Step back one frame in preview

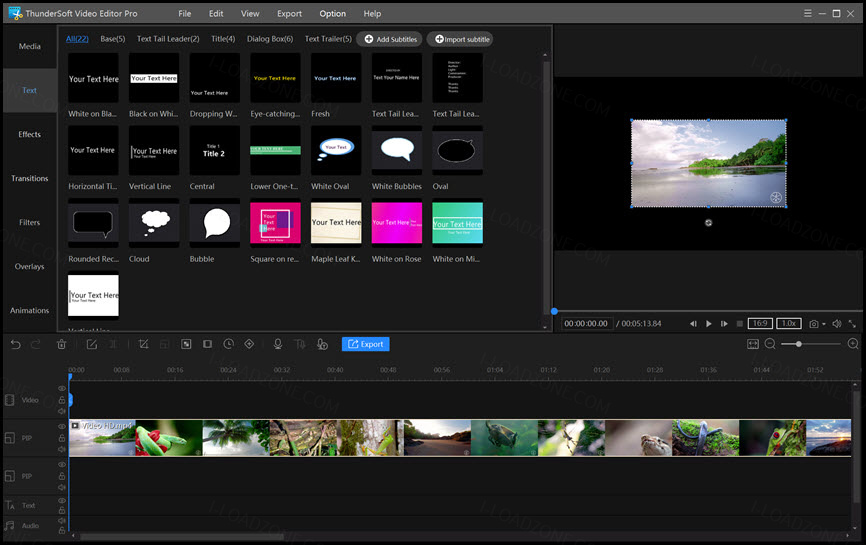[693, 324]
